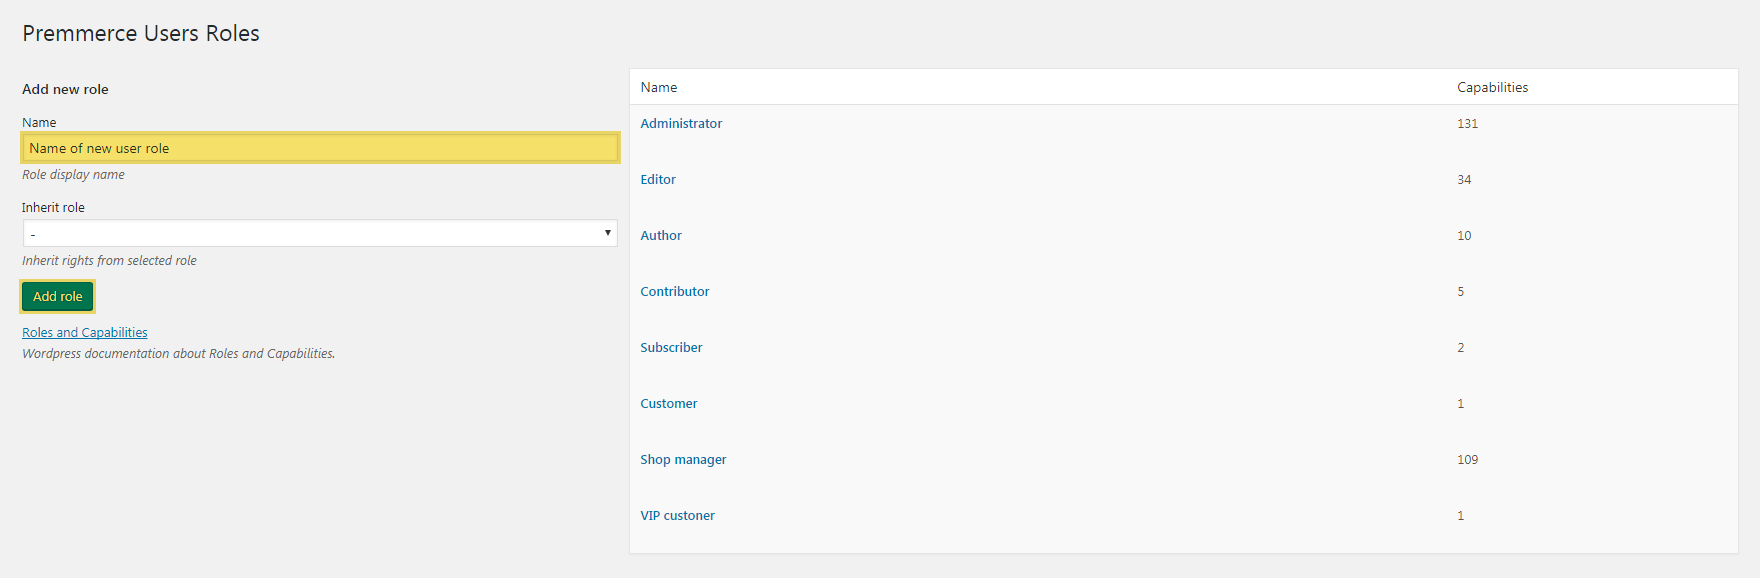This screenshot has height=578, width=1760.
Task: Click the Premmerce Users Roles page heading
Action: click(141, 33)
